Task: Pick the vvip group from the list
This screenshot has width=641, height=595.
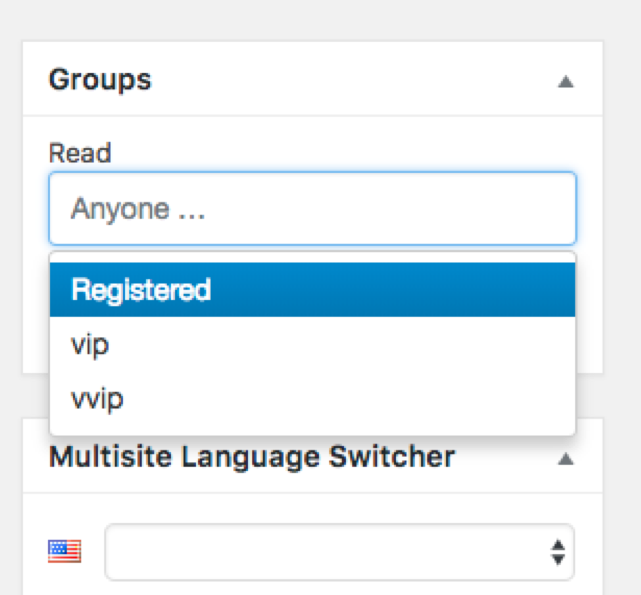Action: coord(97,398)
